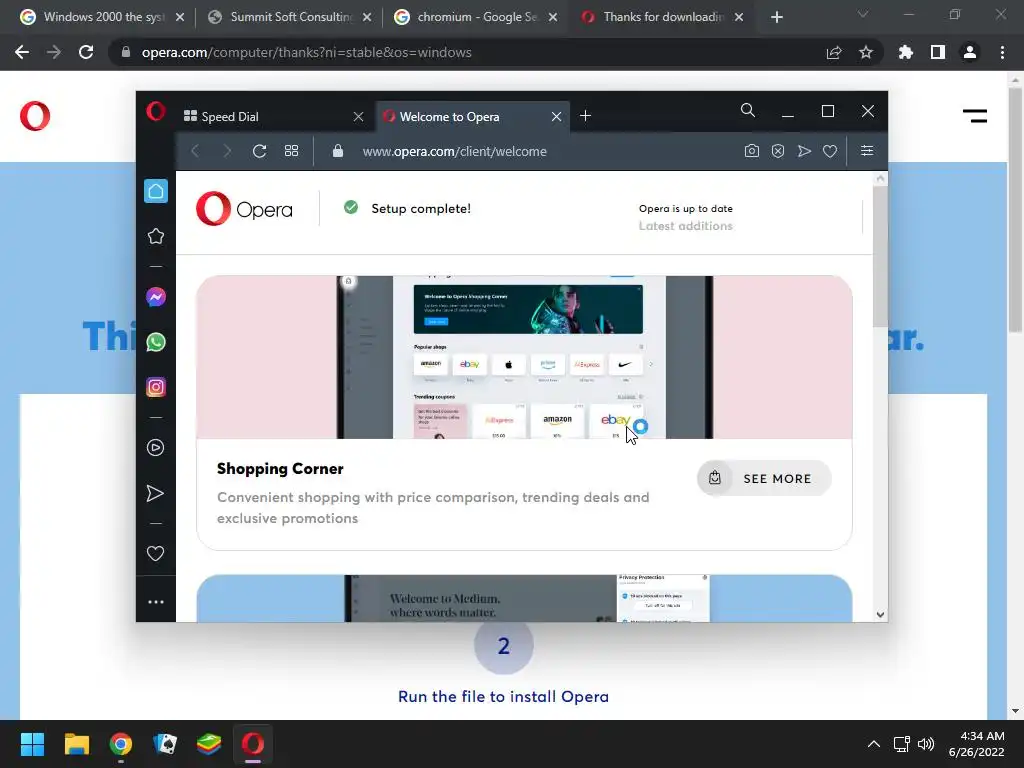This screenshot has height=768, width=1024.
Task: Search tabs with Opera magnifier icon
Action: (x=748, y=110)
